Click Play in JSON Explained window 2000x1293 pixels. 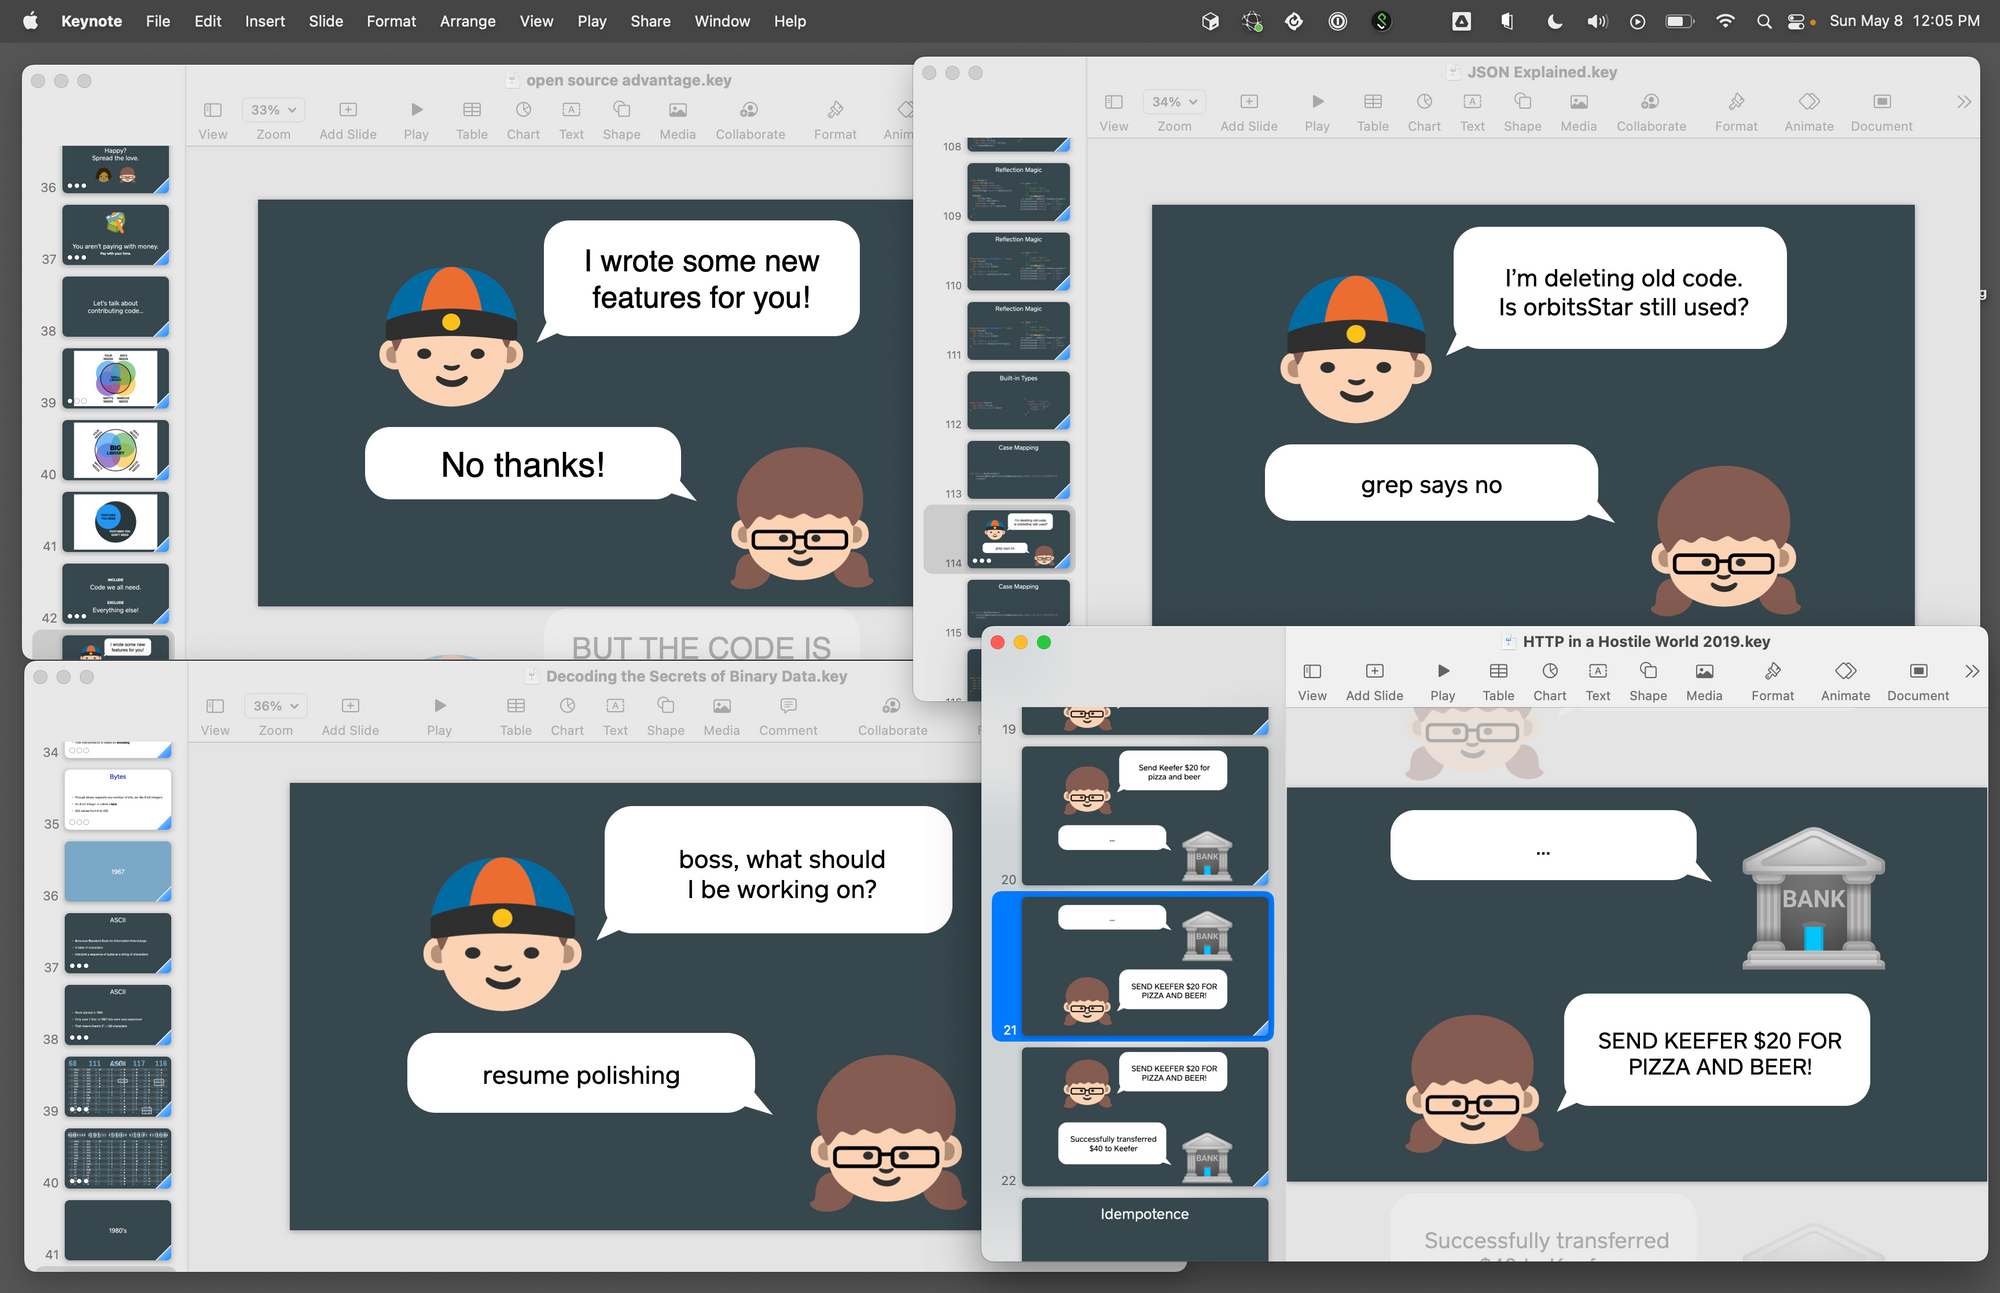tap(1317, 112)
